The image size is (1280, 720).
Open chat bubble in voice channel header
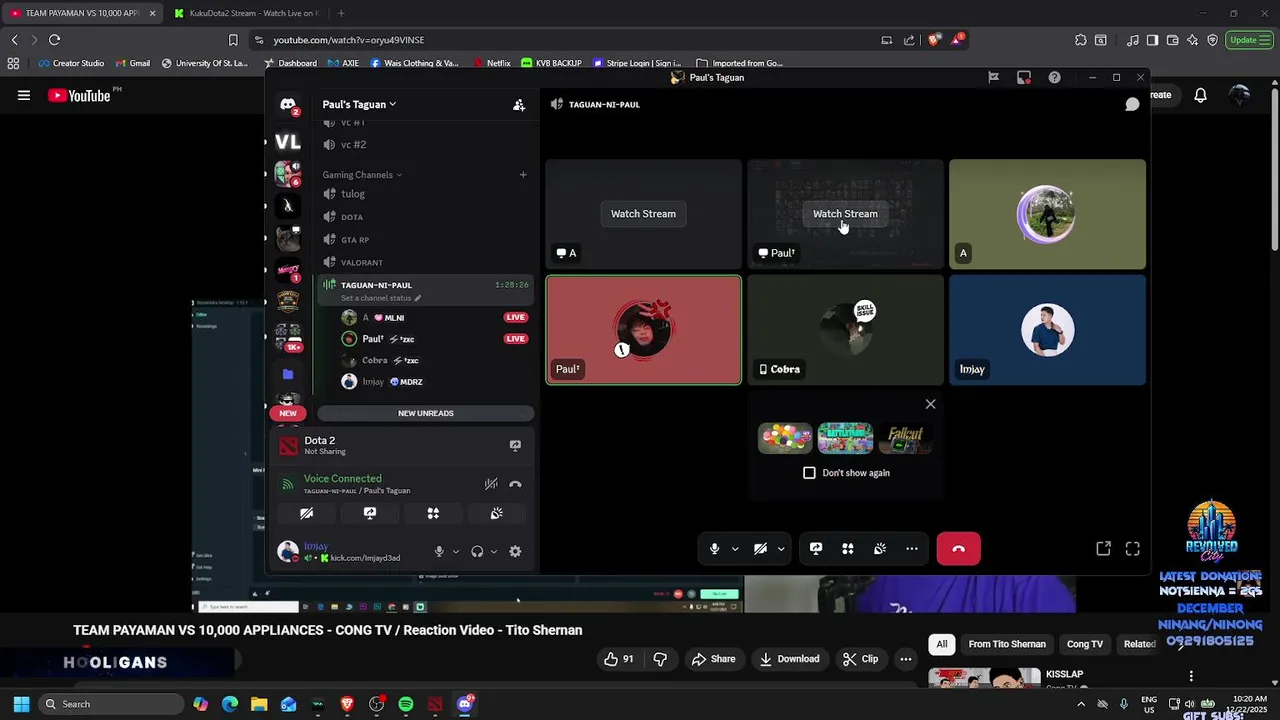point(1132,104)
